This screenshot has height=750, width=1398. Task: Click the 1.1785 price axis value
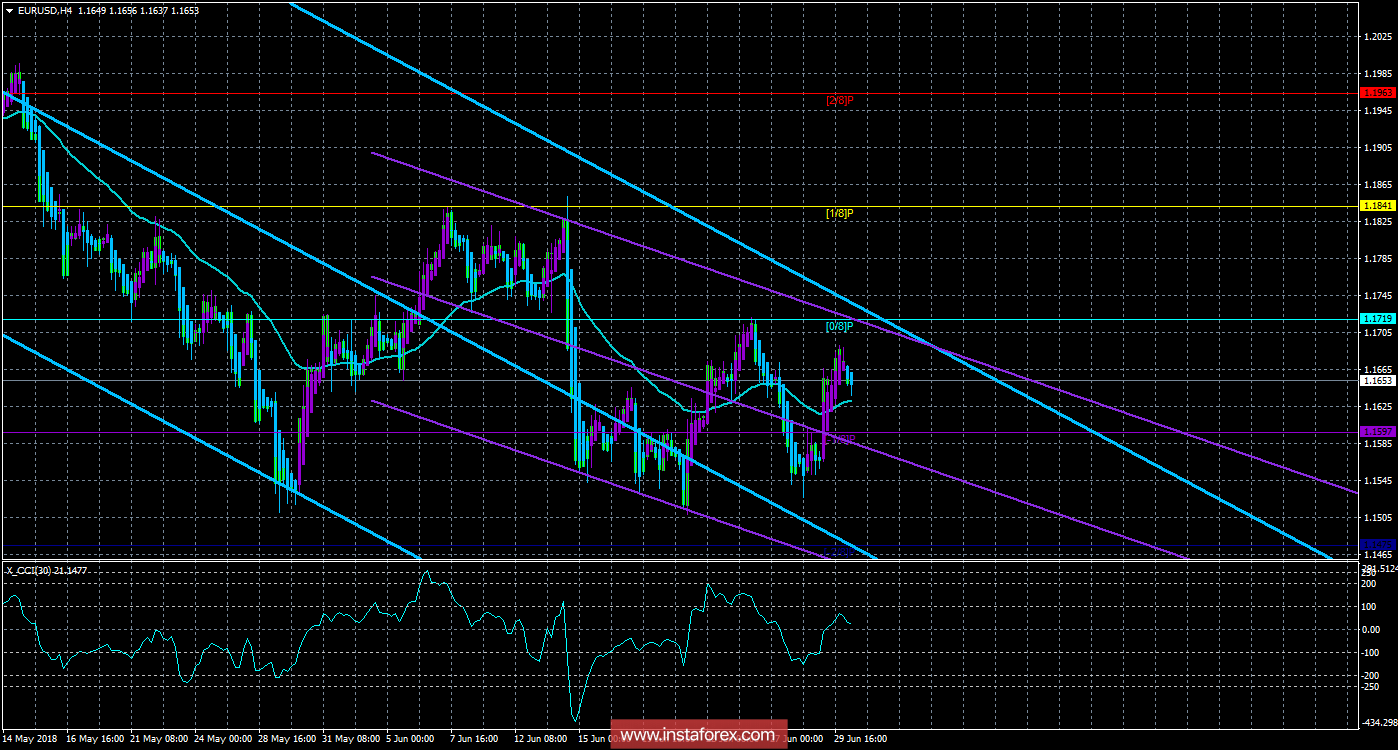coord(1378,258)
